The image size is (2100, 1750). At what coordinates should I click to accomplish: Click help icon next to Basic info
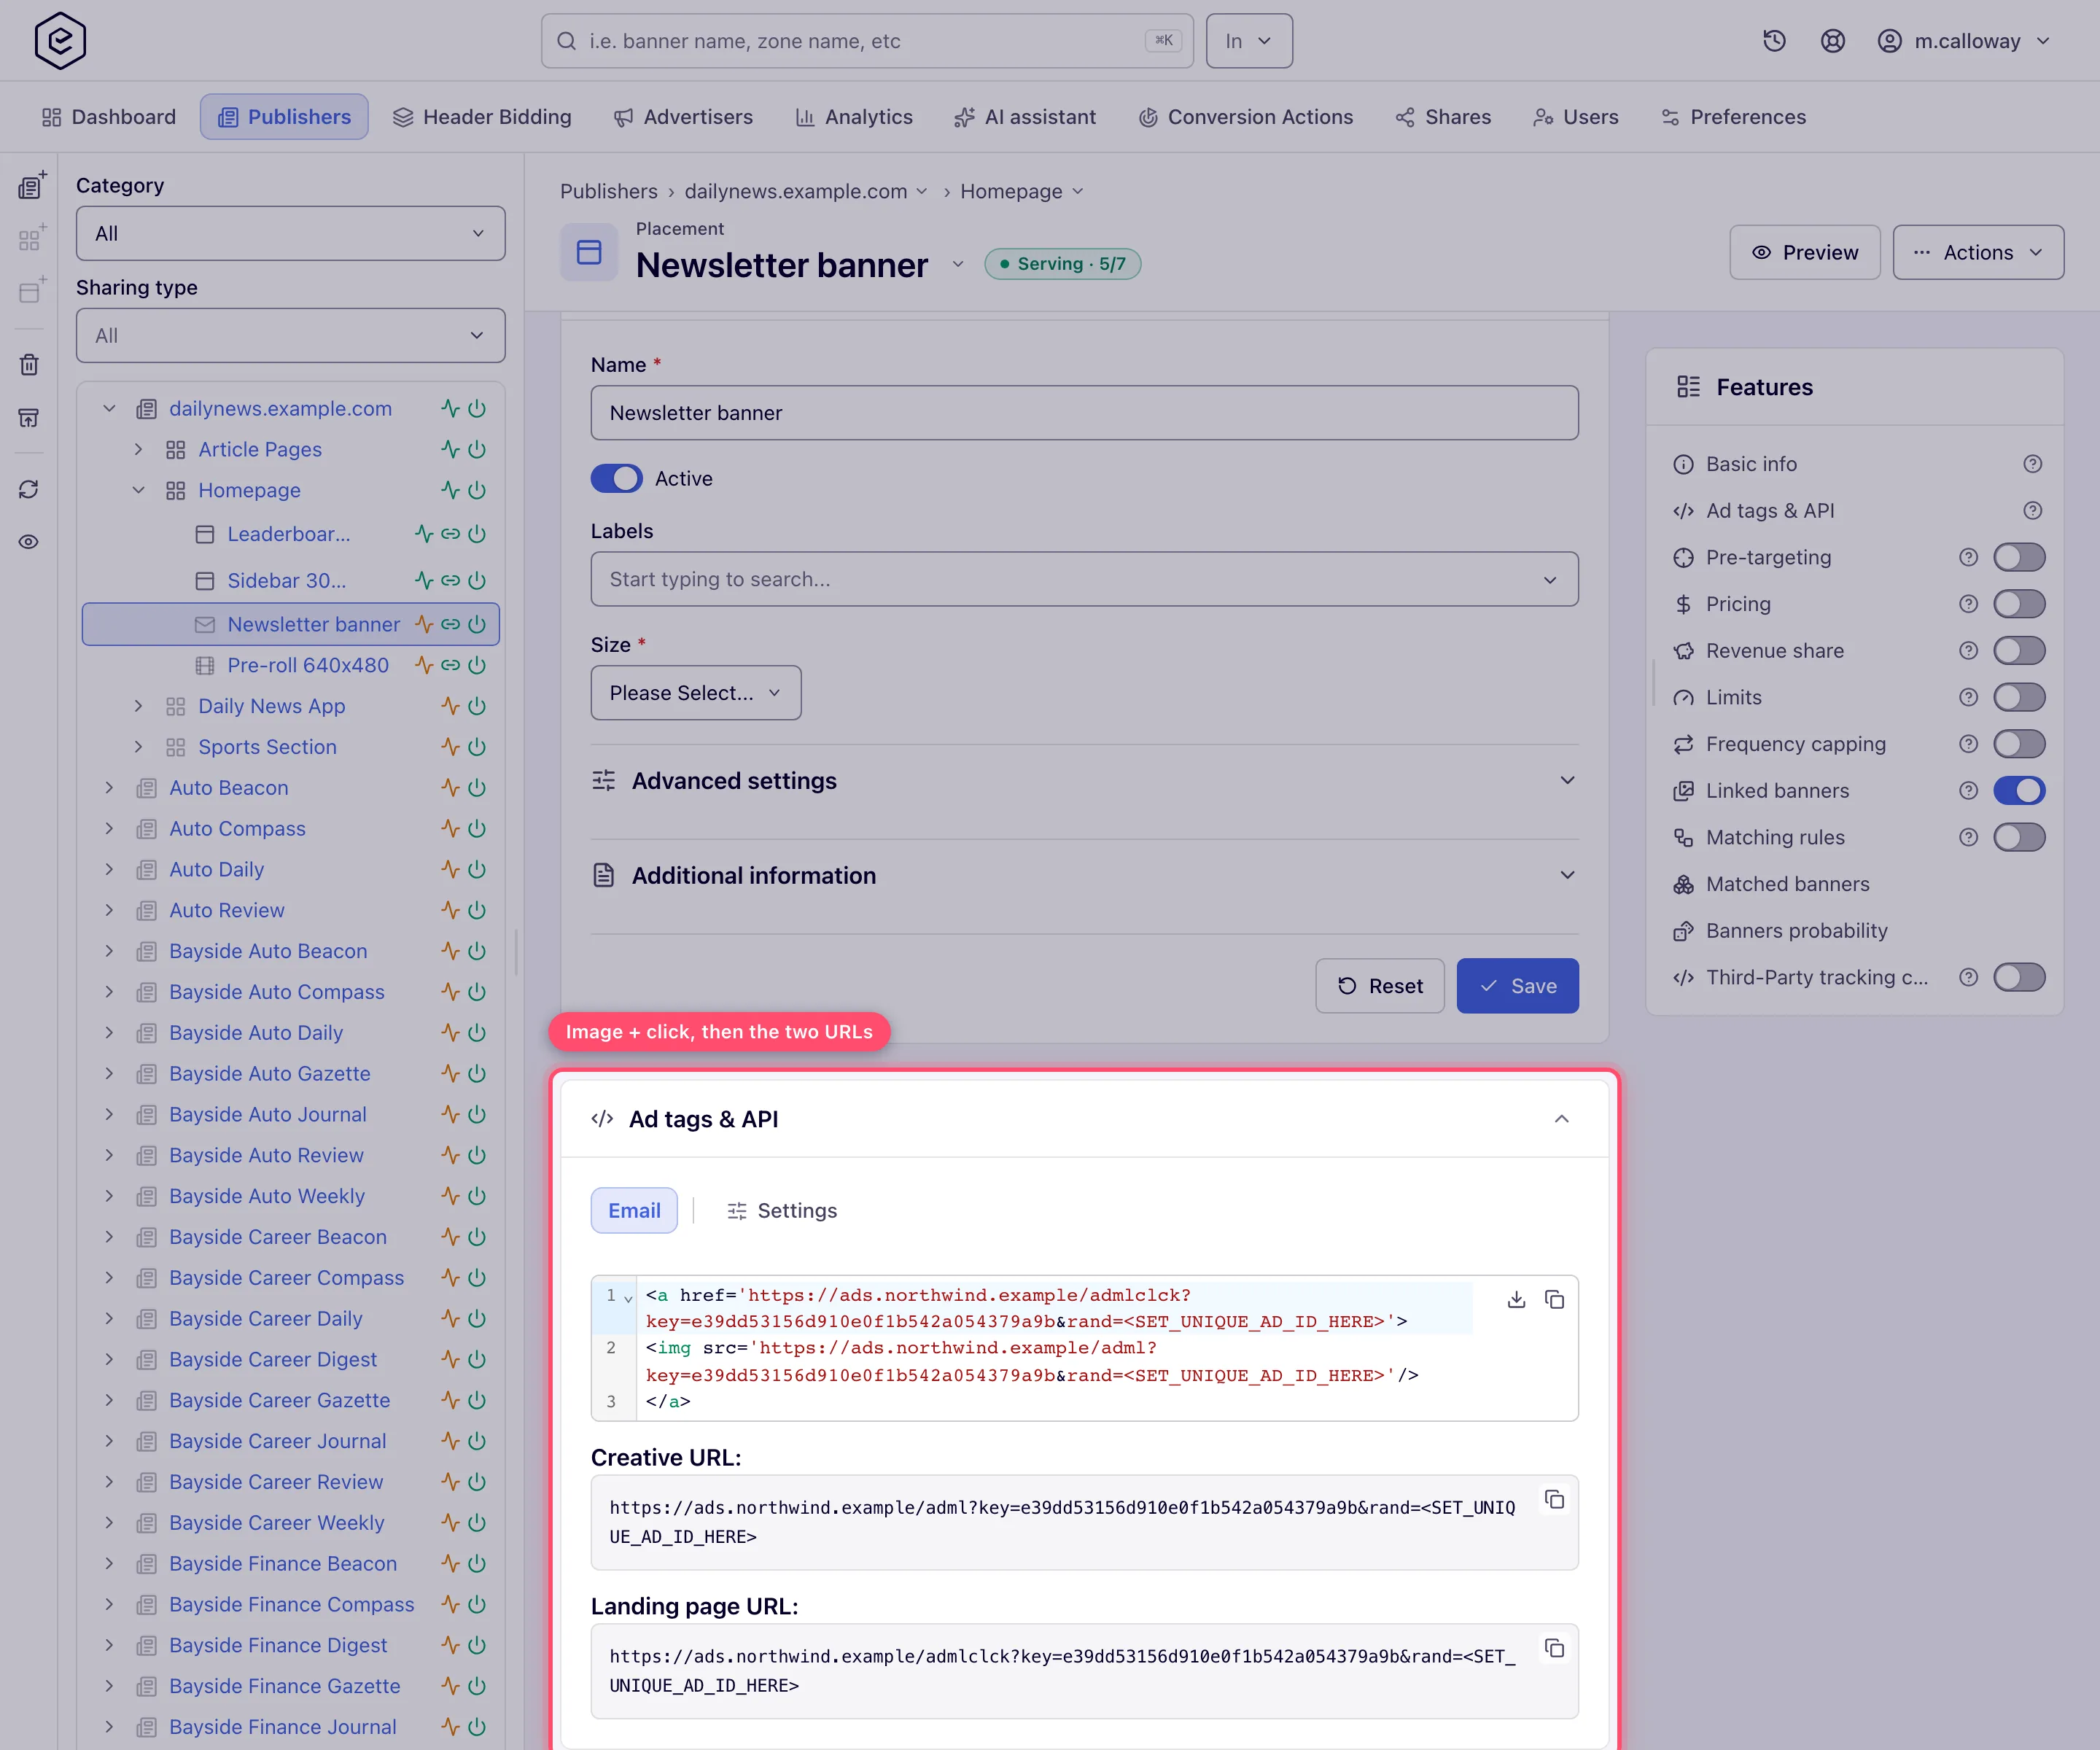point(2032,464)
